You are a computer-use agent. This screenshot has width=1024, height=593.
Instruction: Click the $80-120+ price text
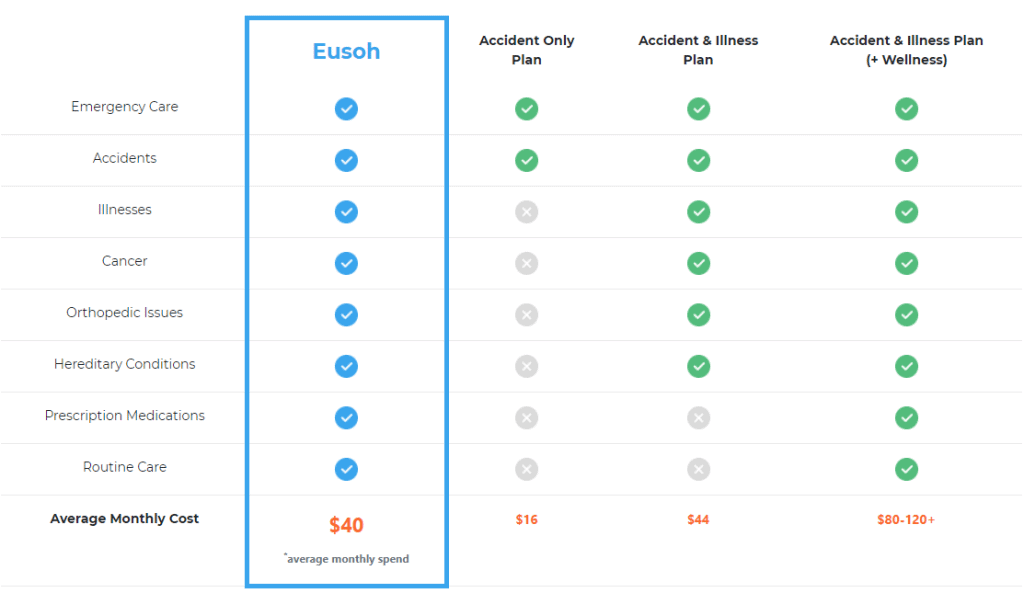coord(906,519)
